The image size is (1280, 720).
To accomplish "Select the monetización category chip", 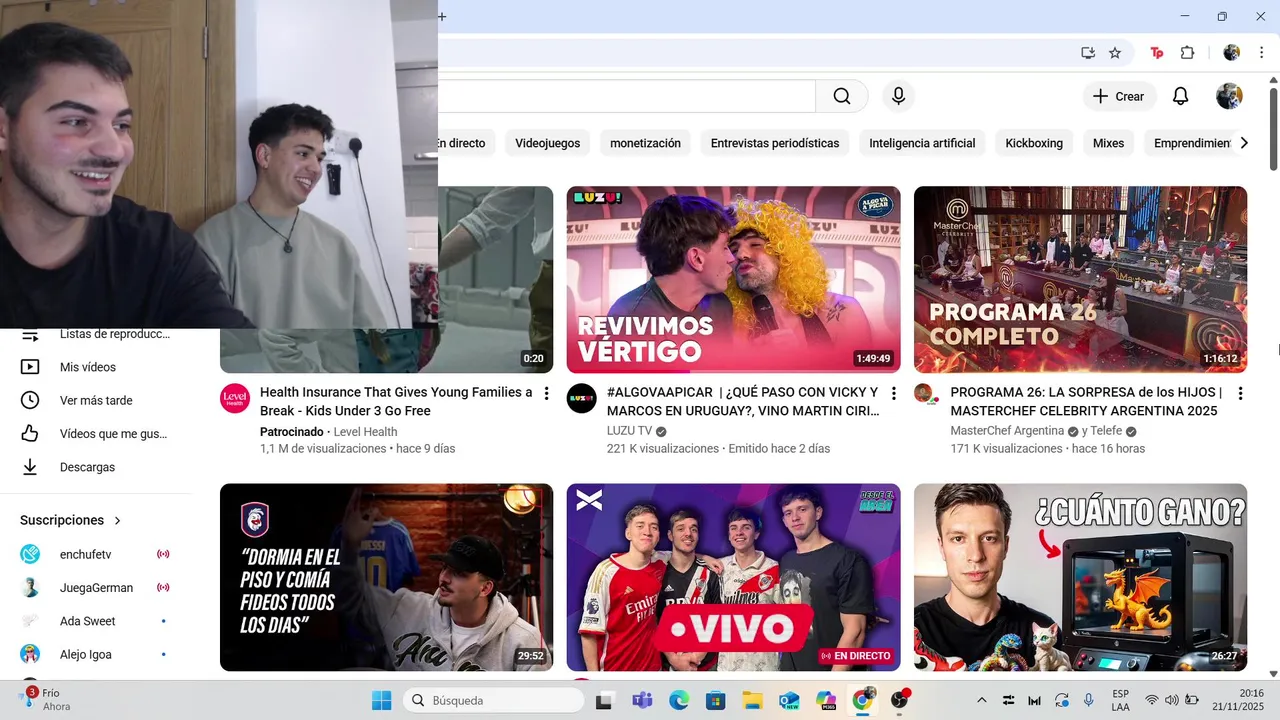I will (645, 143).
